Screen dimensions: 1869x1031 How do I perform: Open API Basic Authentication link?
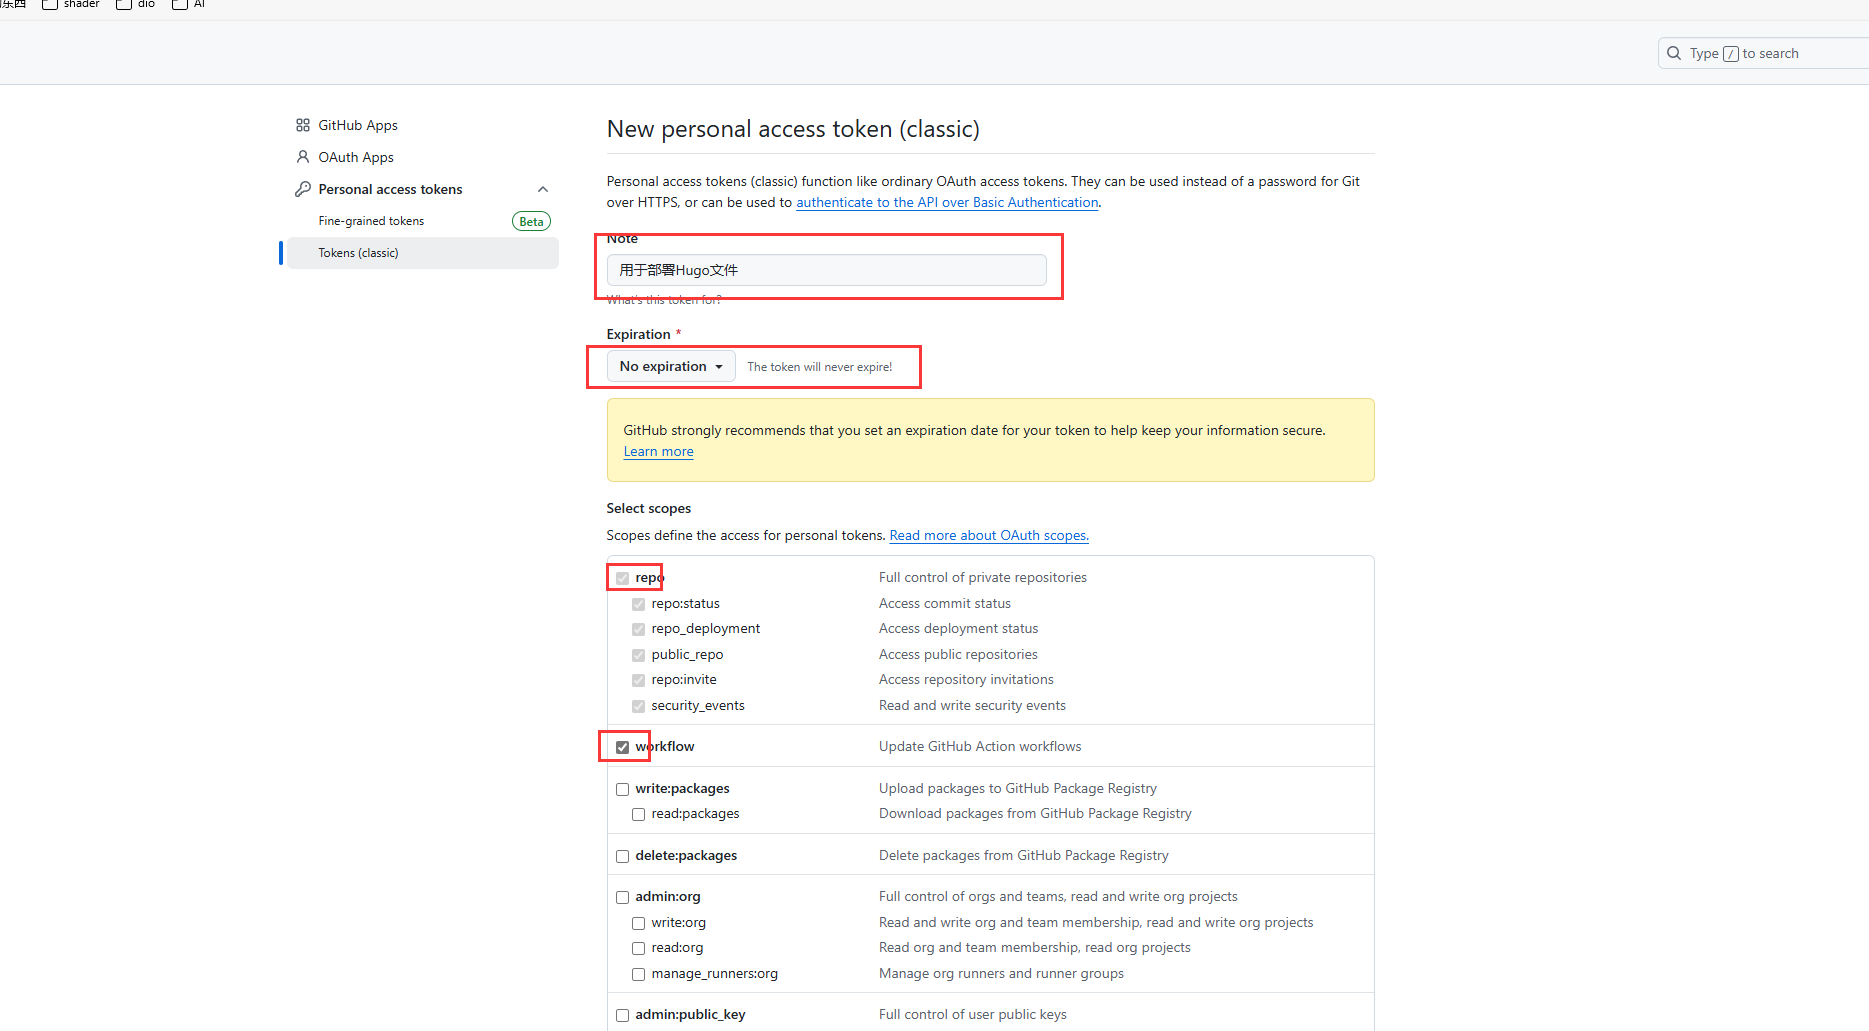pyautogui.click(x=946, y=202)
